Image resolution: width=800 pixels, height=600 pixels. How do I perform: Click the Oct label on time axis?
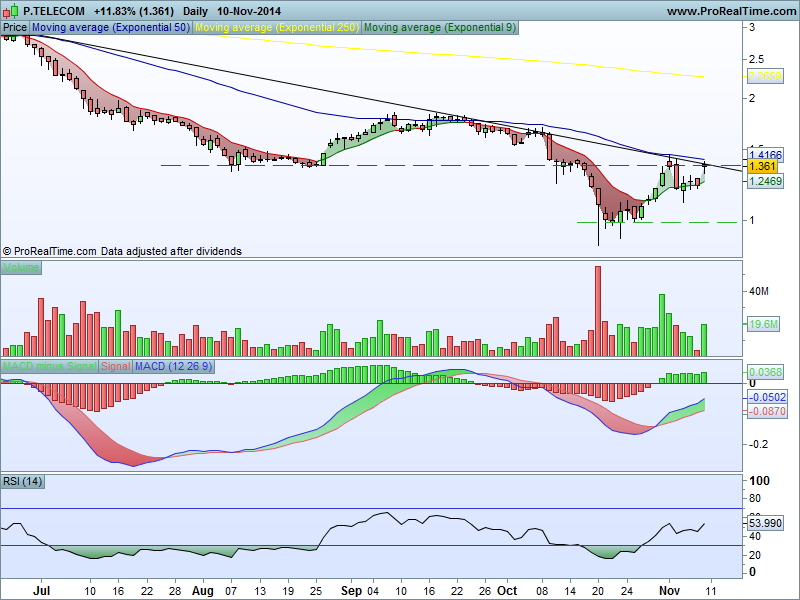pos(507,591)
